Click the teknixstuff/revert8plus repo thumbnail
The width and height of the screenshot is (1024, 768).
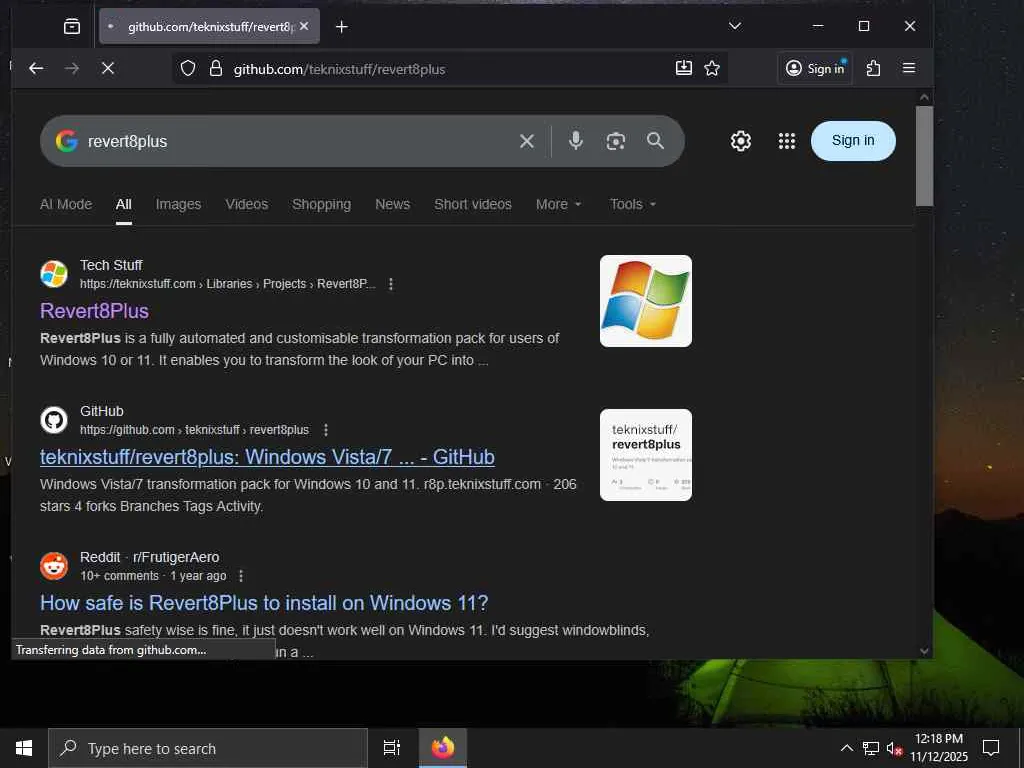coord(646,455)
